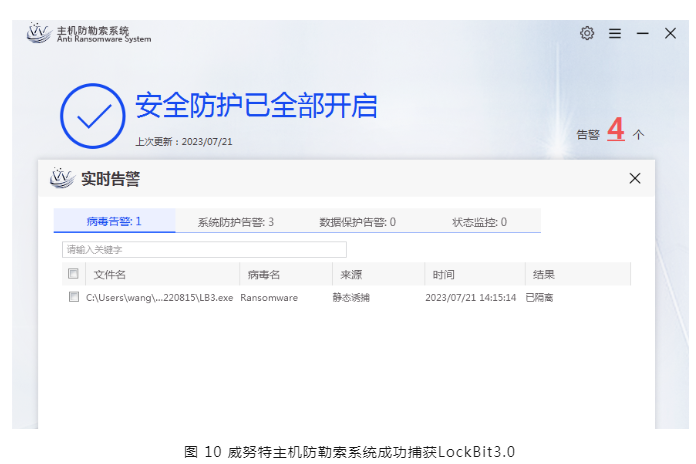Click the large checkmark protection status icon
This screenshot has height=464, width=696.
tap(92, 116)
